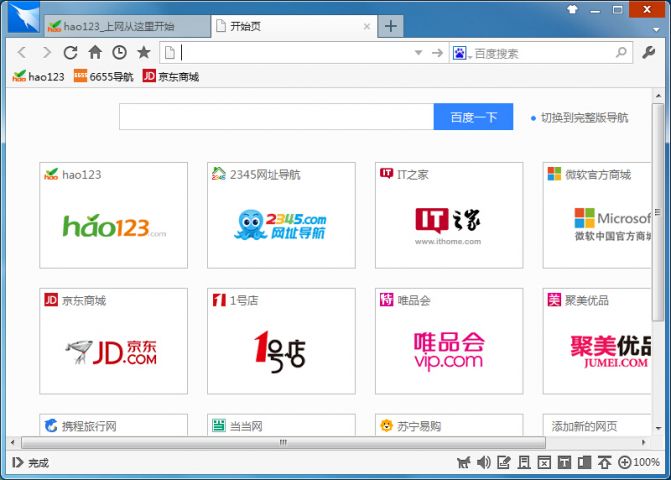Open the Baidu search engine selector
Viewport: 671px width, 480px height.
point(461,52)
